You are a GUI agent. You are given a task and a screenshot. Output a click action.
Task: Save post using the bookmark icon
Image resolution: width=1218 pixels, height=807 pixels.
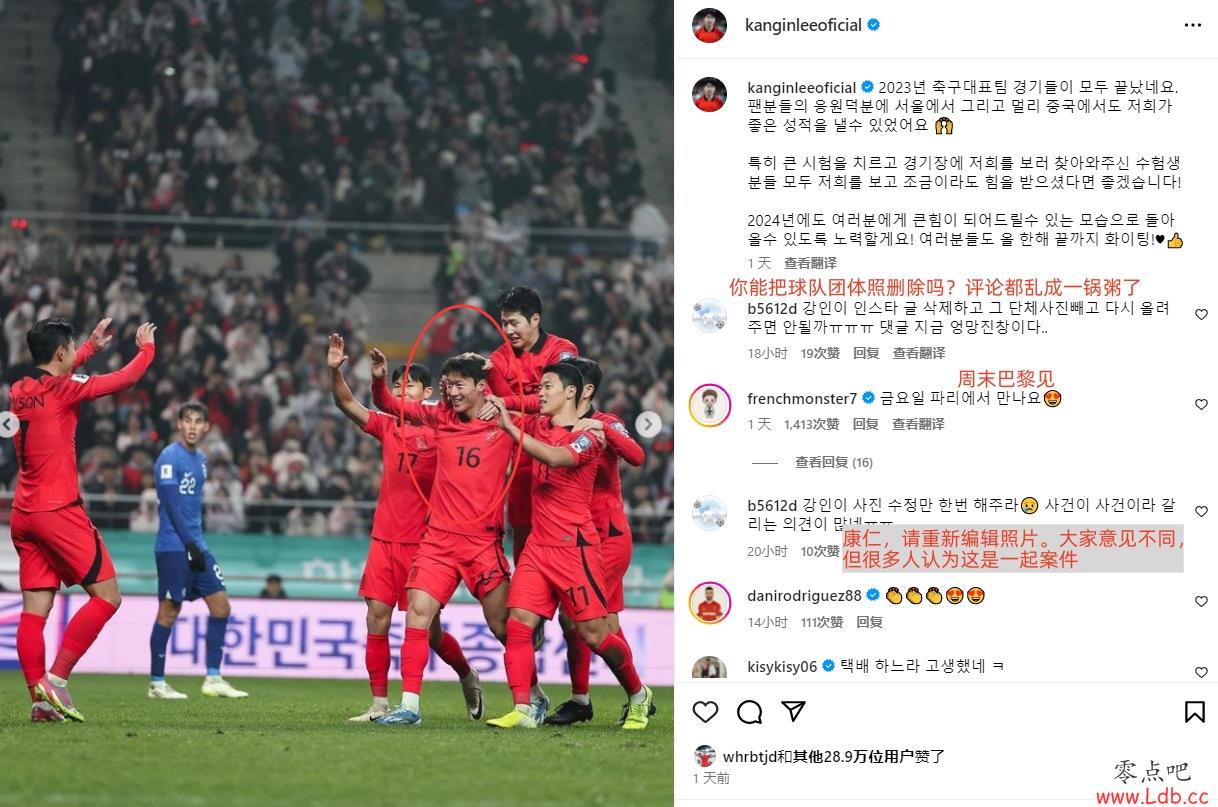tap(1194, 712)
